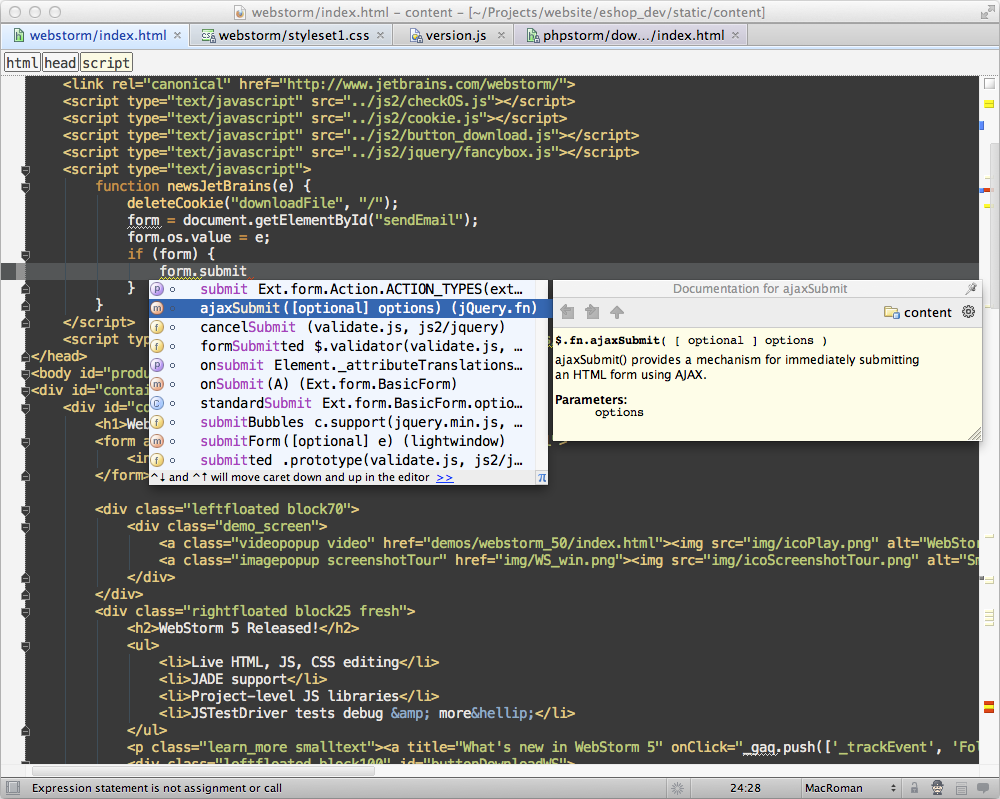Screen dimensions: 1000x799
Task: Click the method icon beside submitForm suggestion
Action: [x=157, y=441]
